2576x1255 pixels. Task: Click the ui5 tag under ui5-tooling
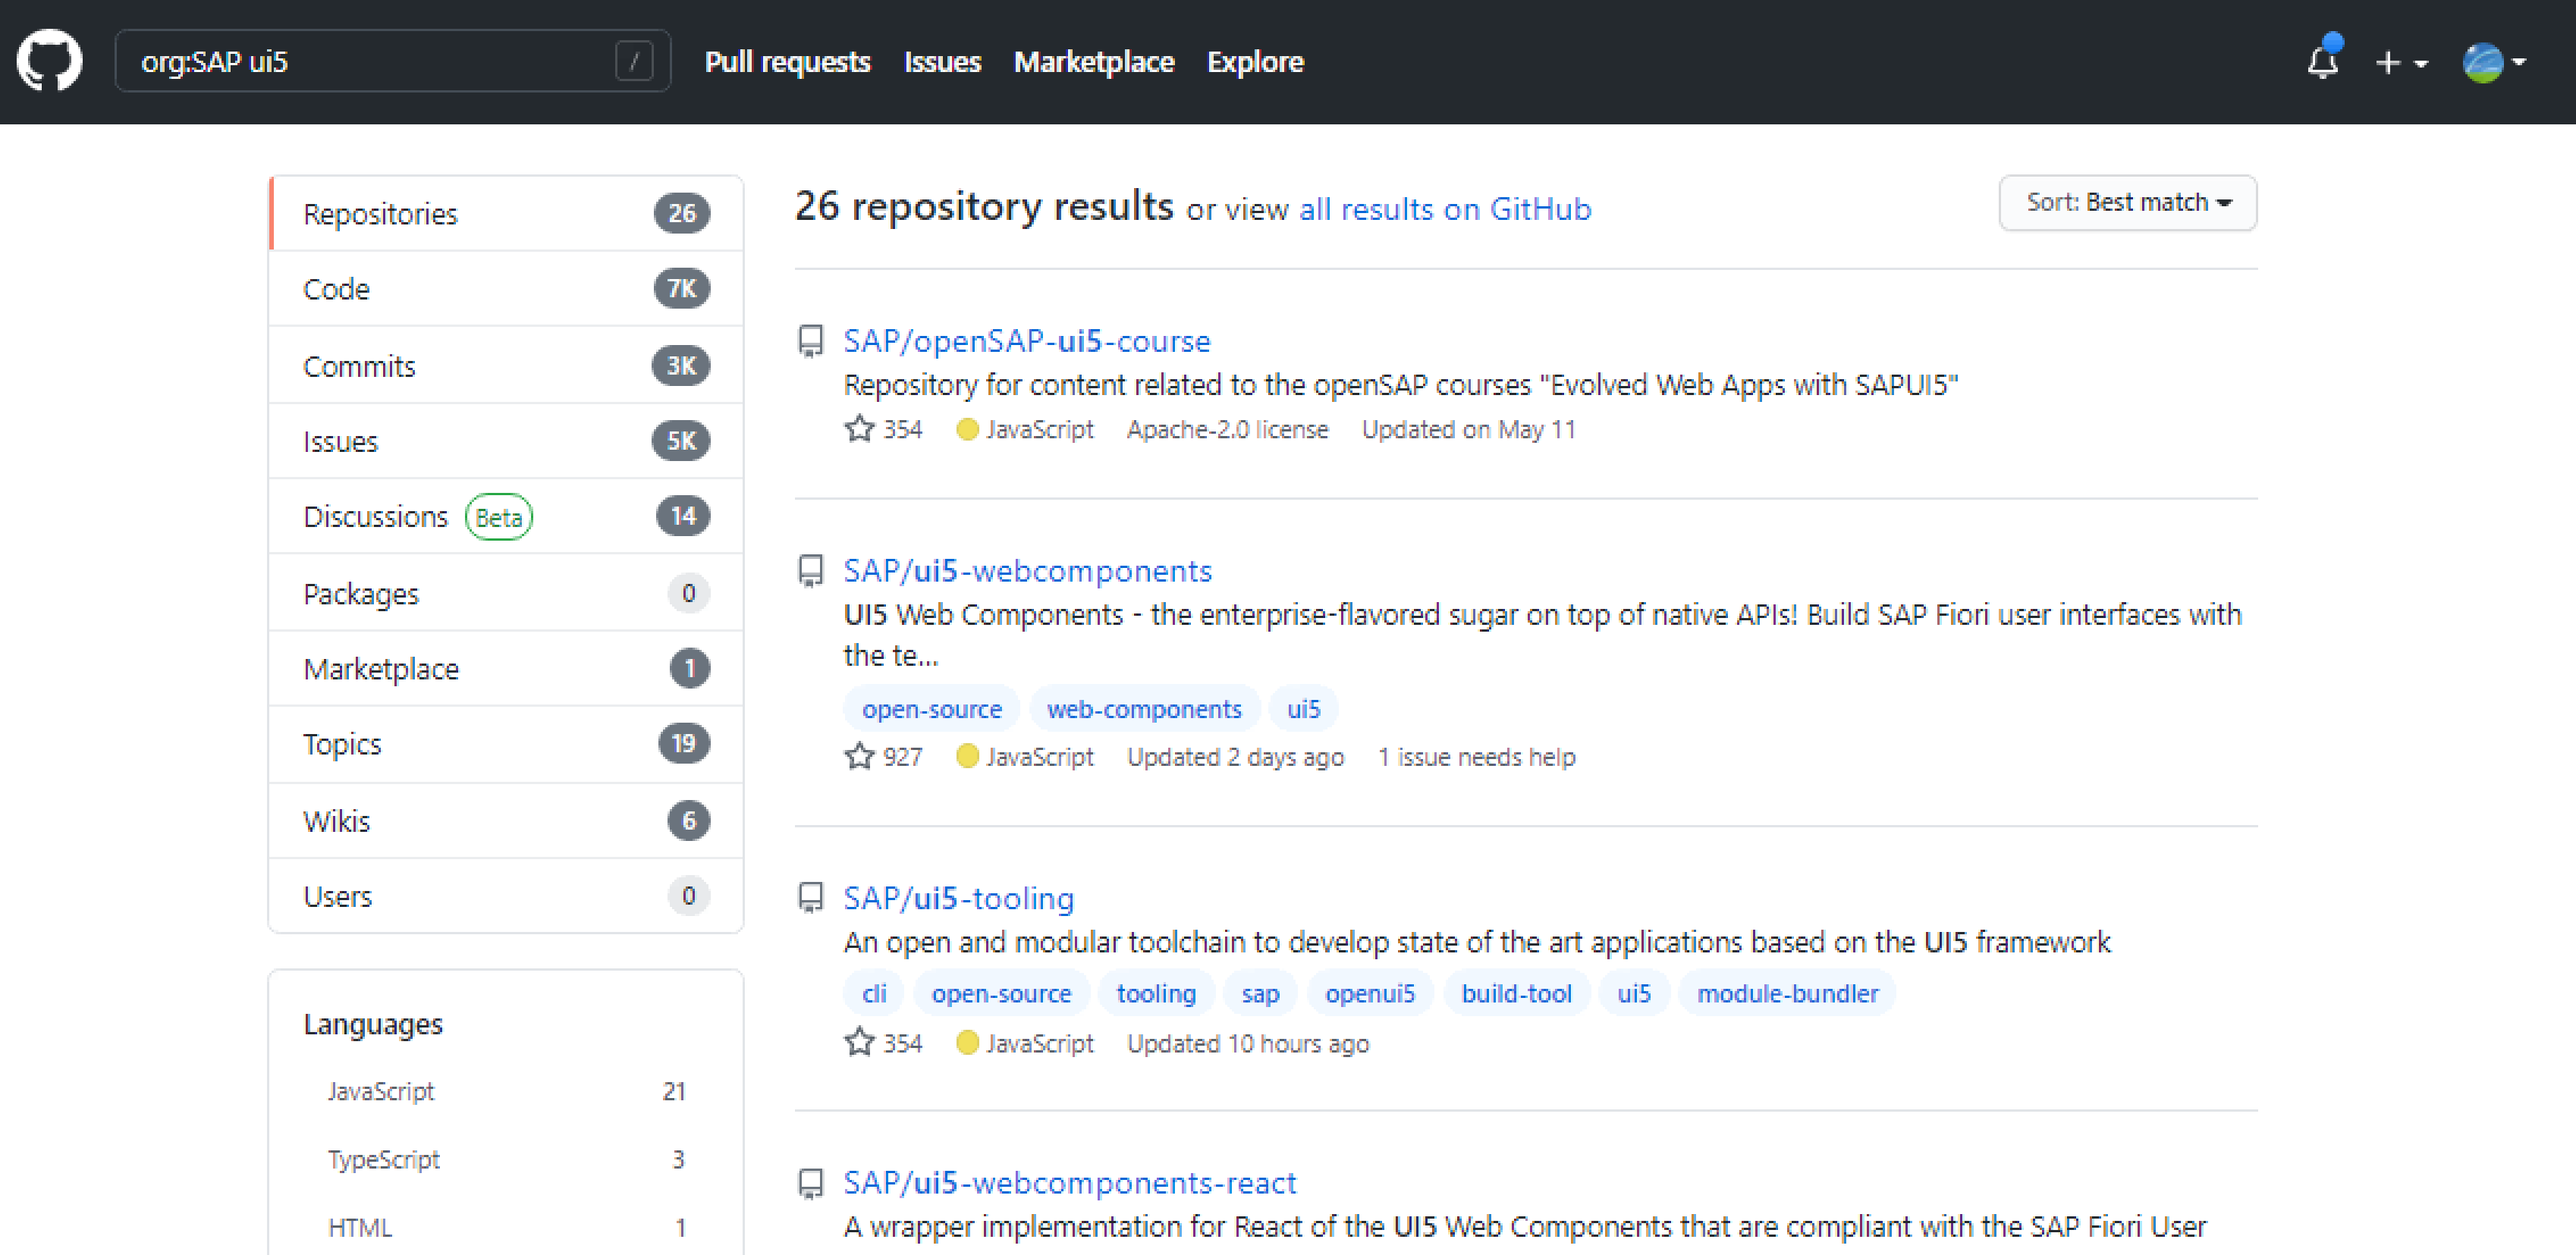coord(1634,993)
